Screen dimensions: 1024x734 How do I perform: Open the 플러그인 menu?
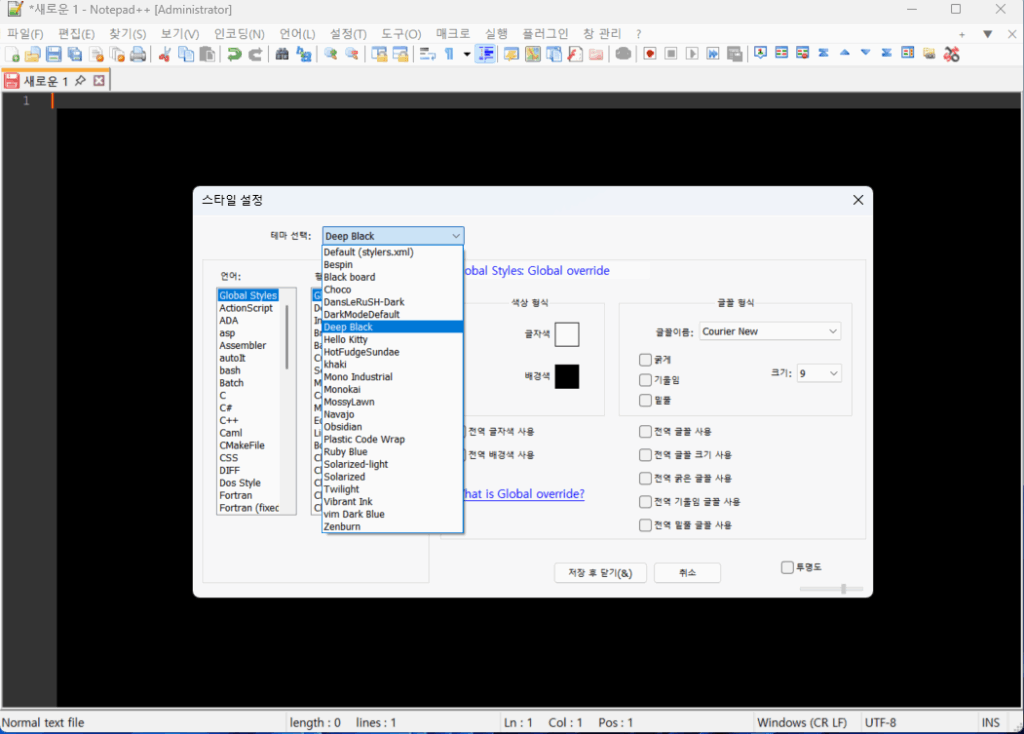(x=545, y=34)
